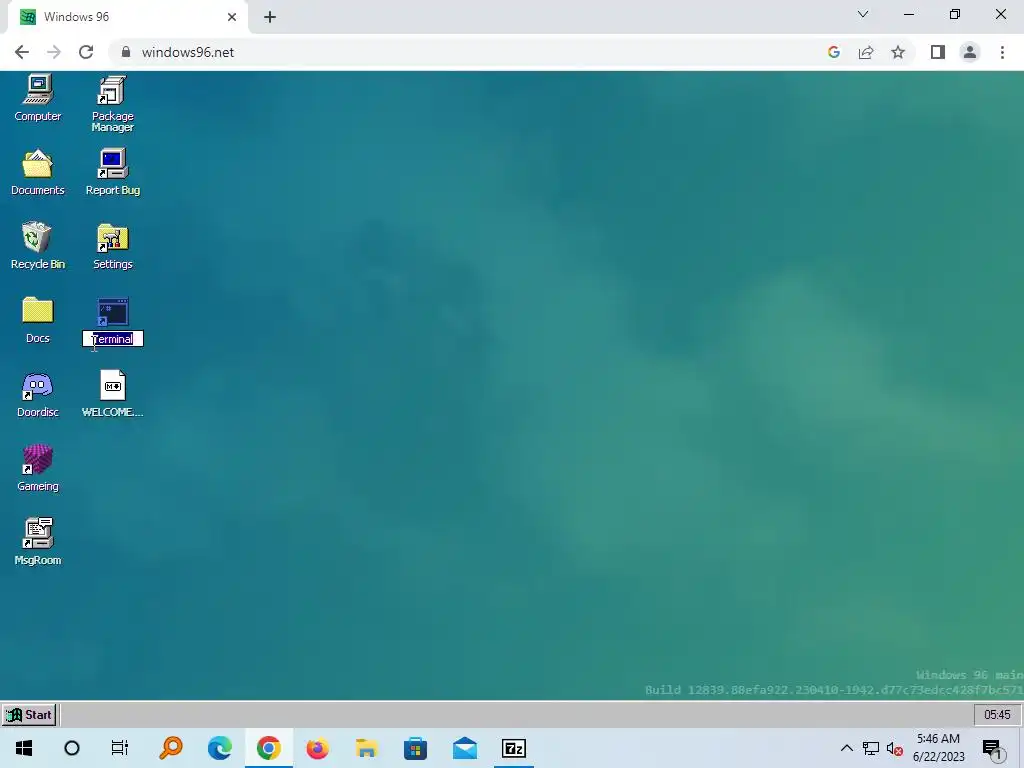Switch to Chrome in taskbar
1024x768 pixels.
[x=268, y=748]
